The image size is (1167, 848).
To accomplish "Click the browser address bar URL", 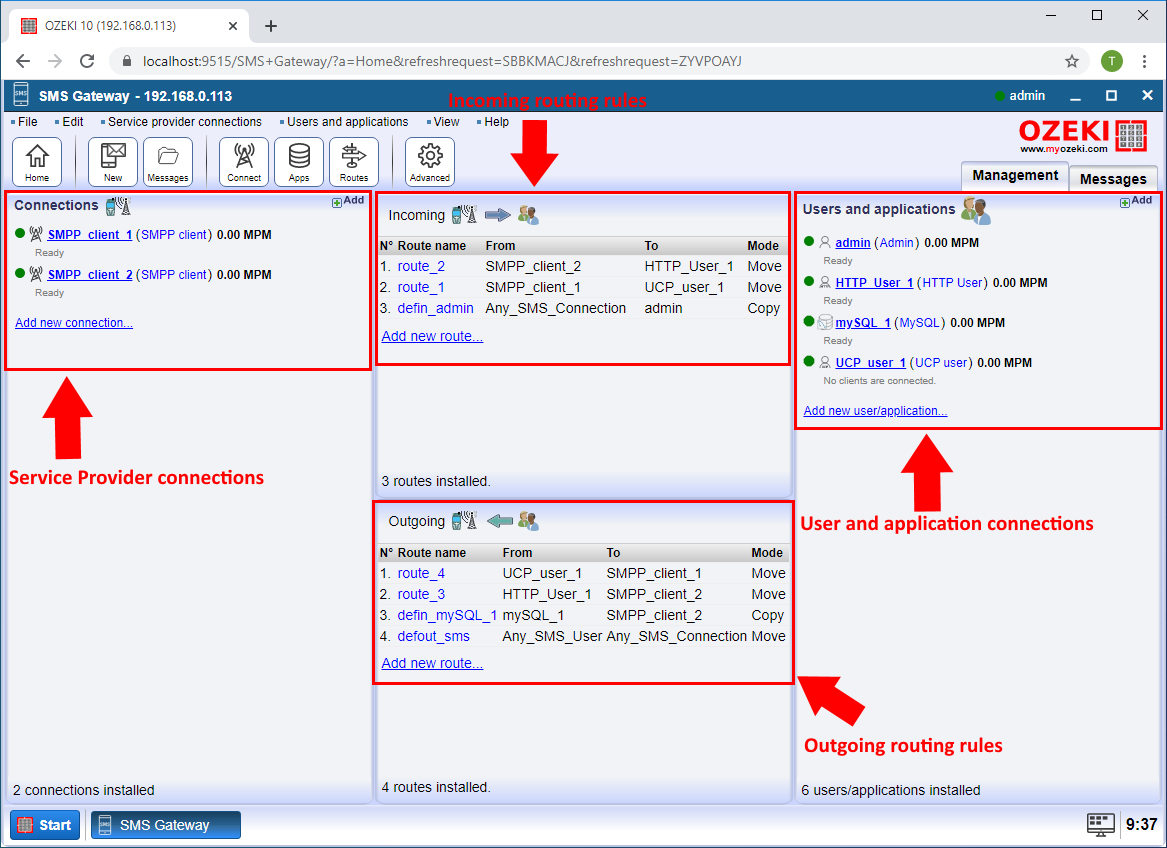I will [x=442, y=61].
